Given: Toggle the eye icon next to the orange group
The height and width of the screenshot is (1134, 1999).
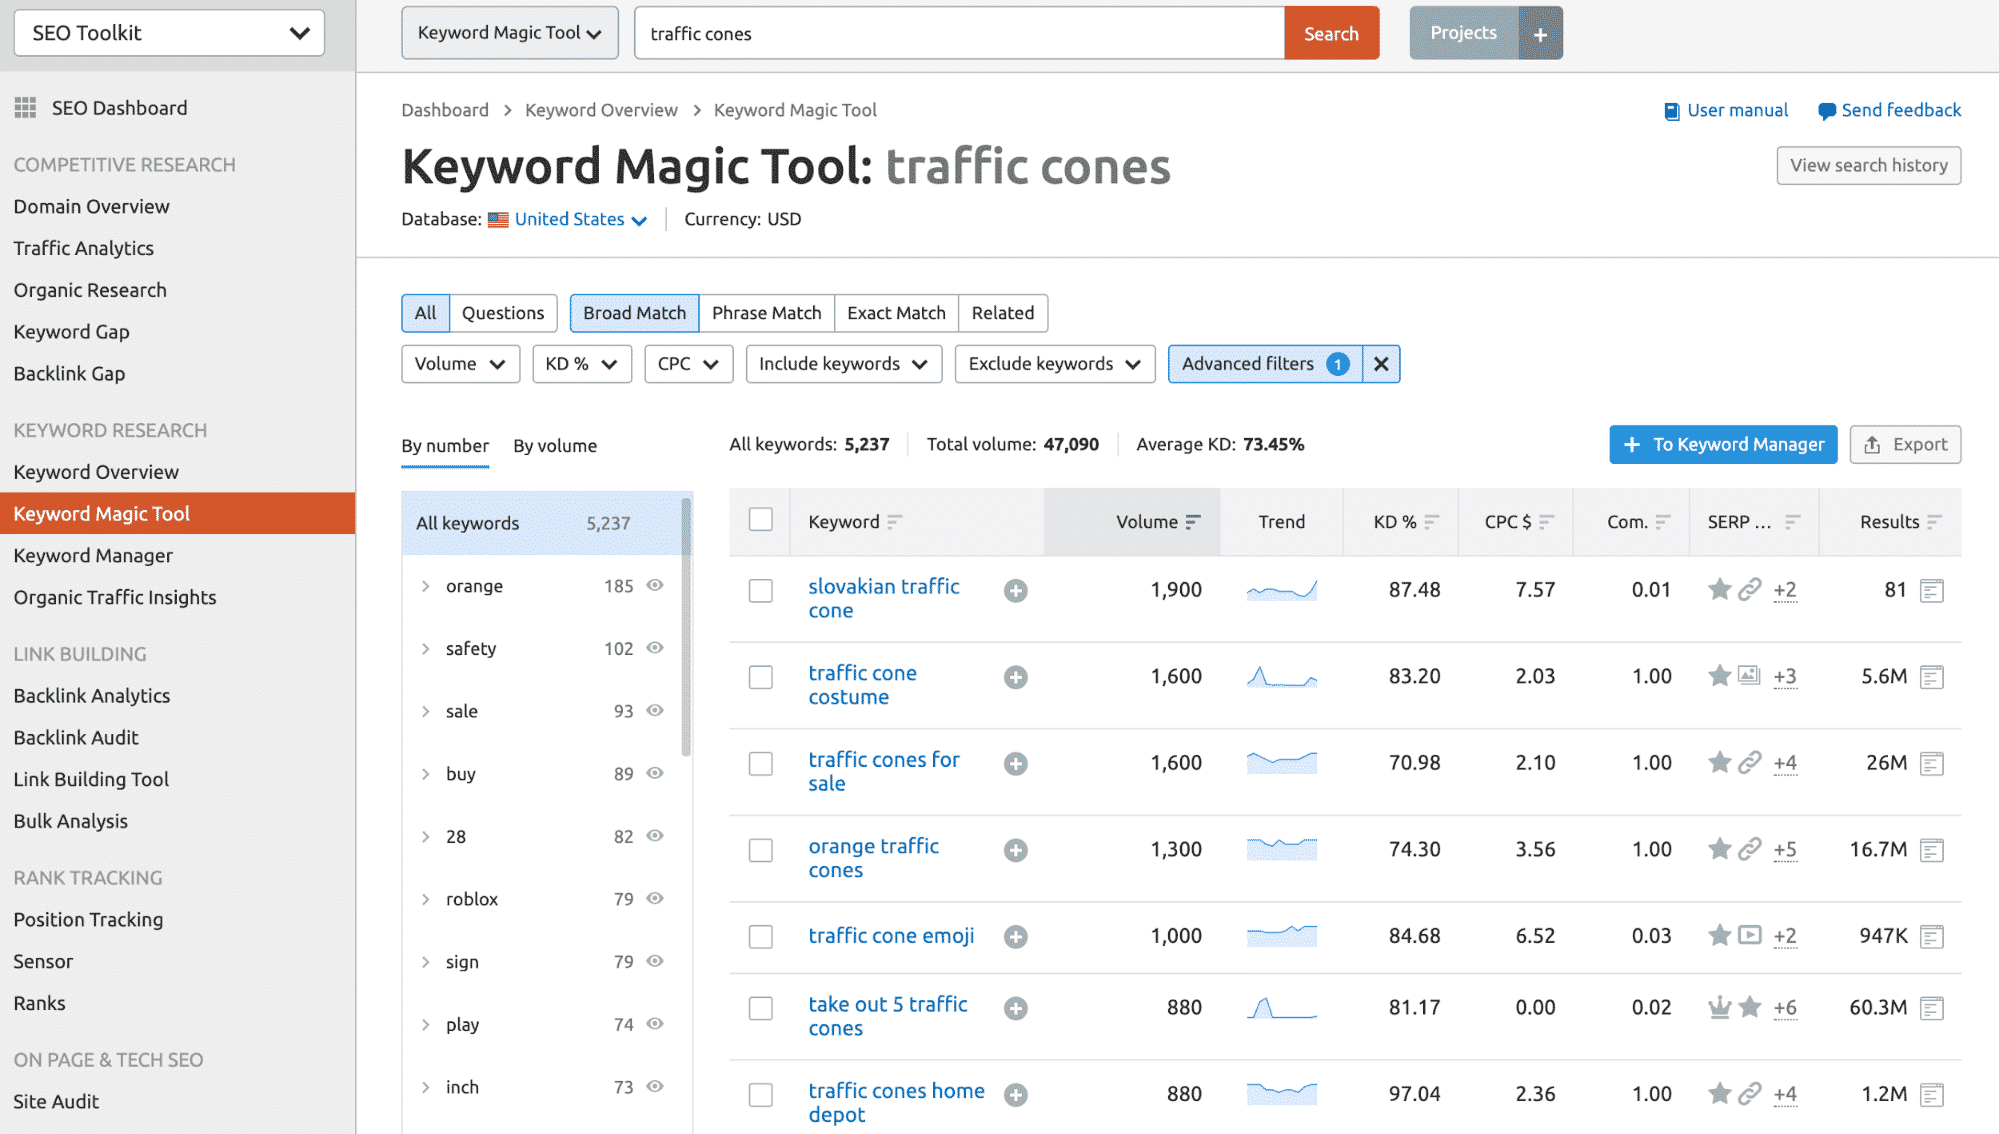Looking at the screenshot, I should (x=655, y=586).
